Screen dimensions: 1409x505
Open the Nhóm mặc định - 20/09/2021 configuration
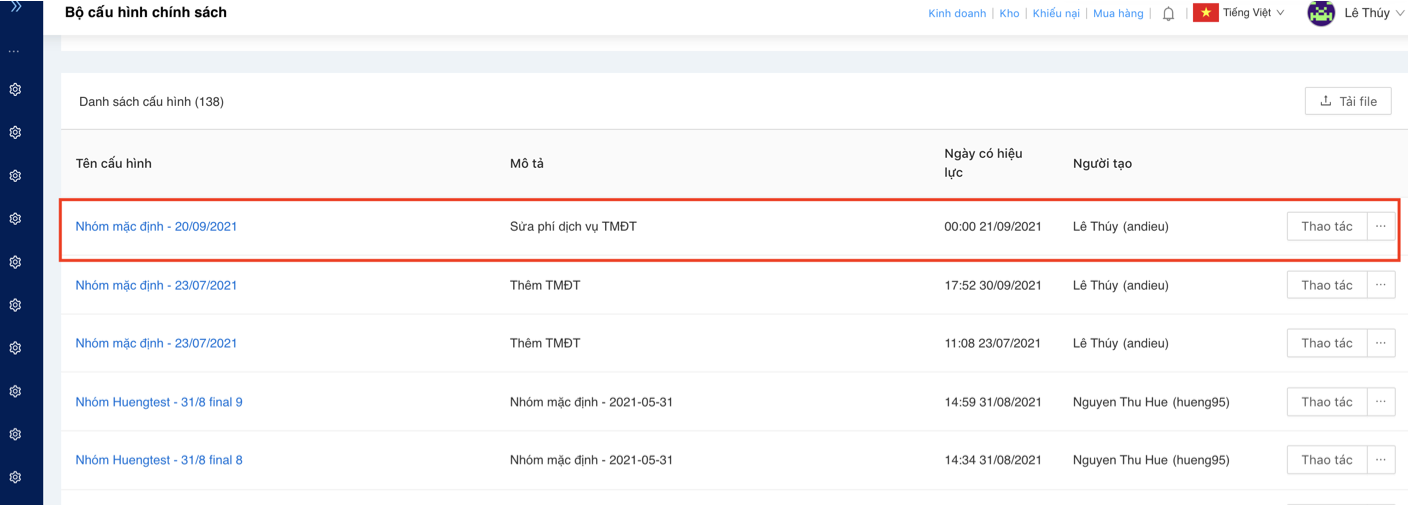156,227
